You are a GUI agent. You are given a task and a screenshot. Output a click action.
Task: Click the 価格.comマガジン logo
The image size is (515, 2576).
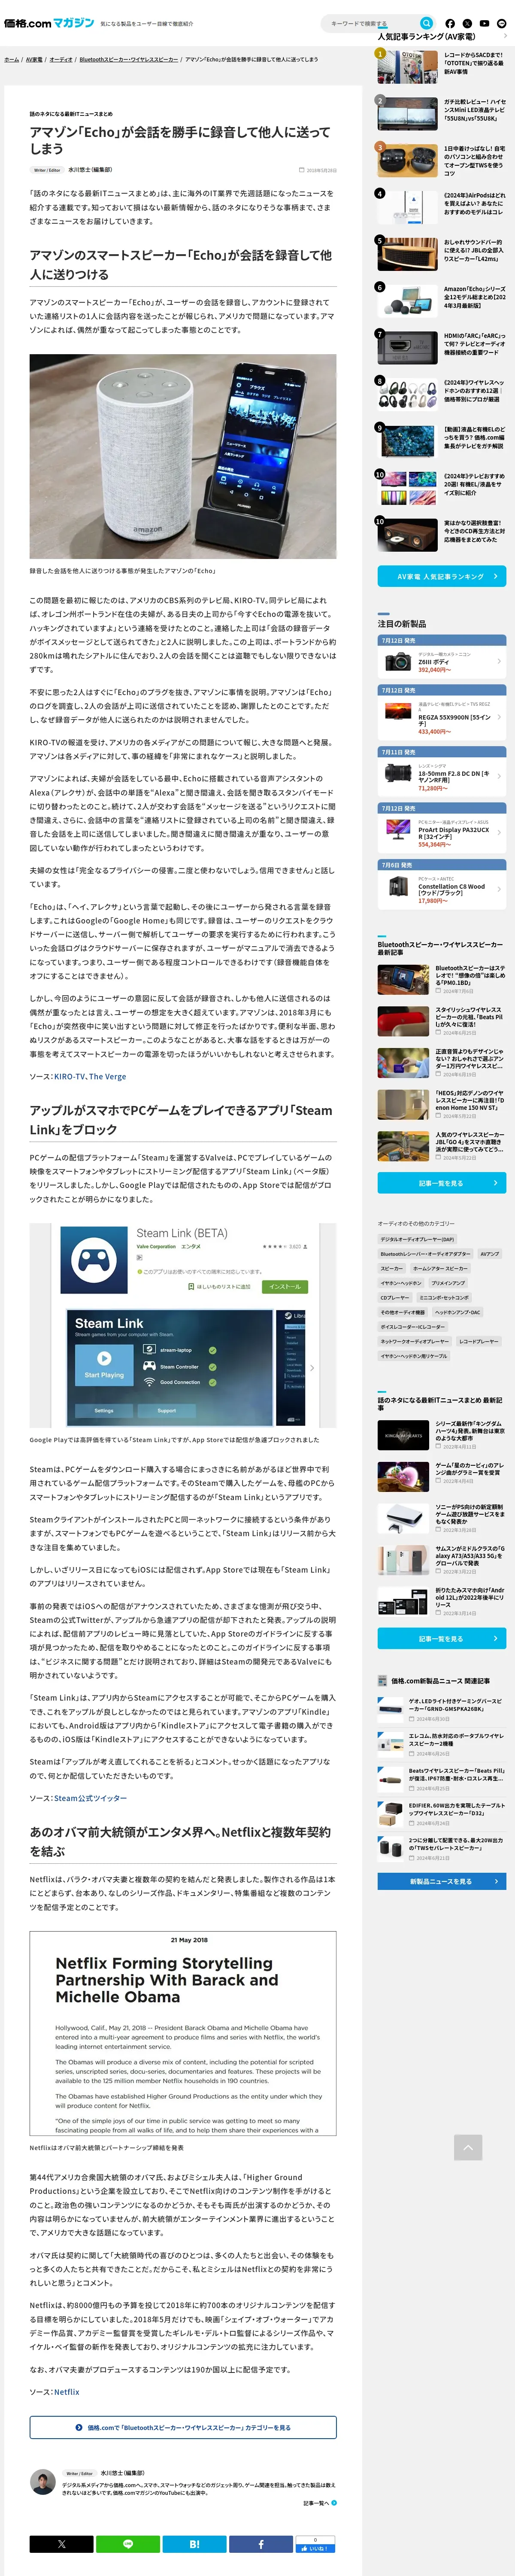pyautogui.click(x=49, y=23)
